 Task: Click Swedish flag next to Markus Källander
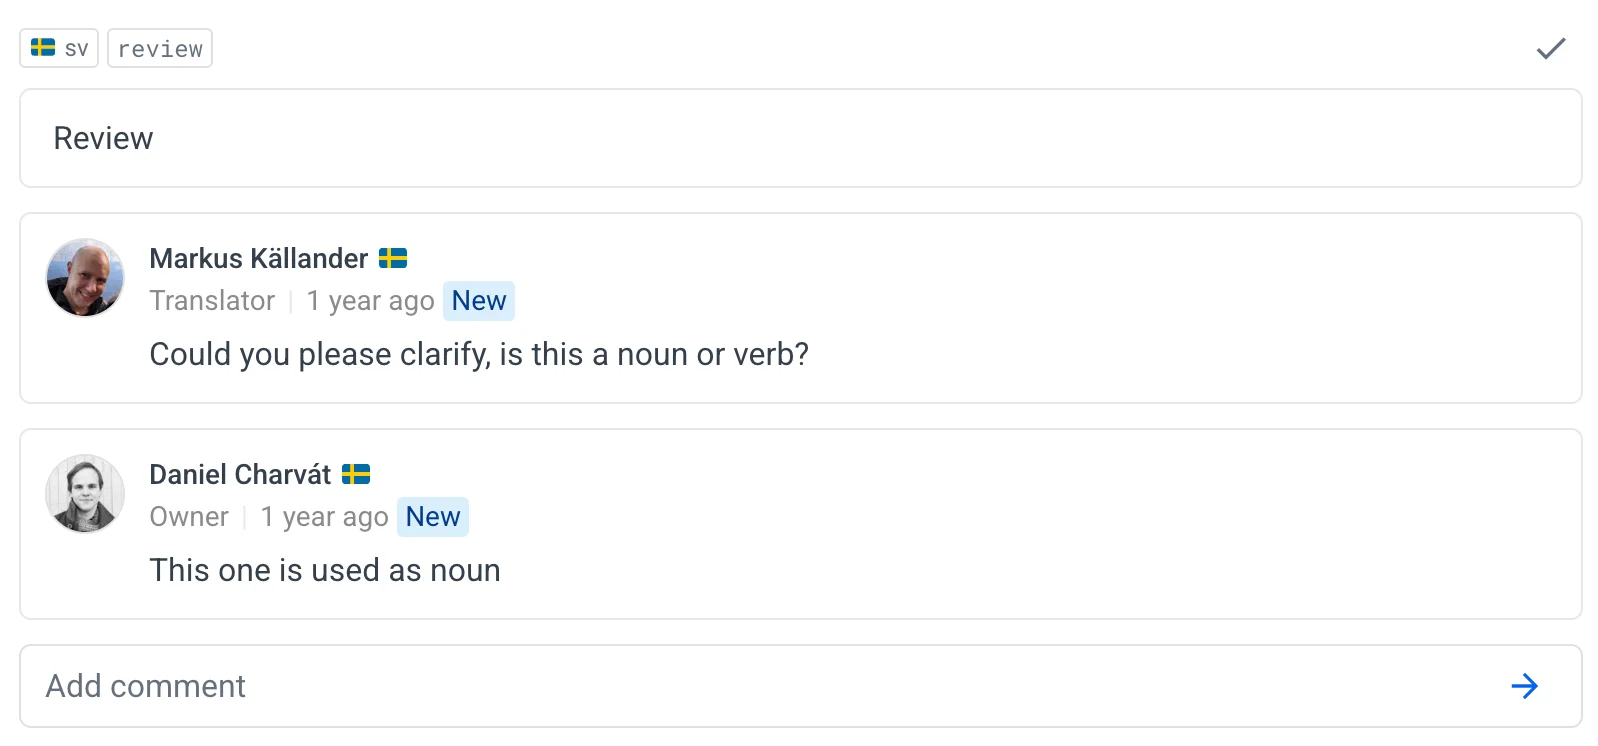coord(393,258)
